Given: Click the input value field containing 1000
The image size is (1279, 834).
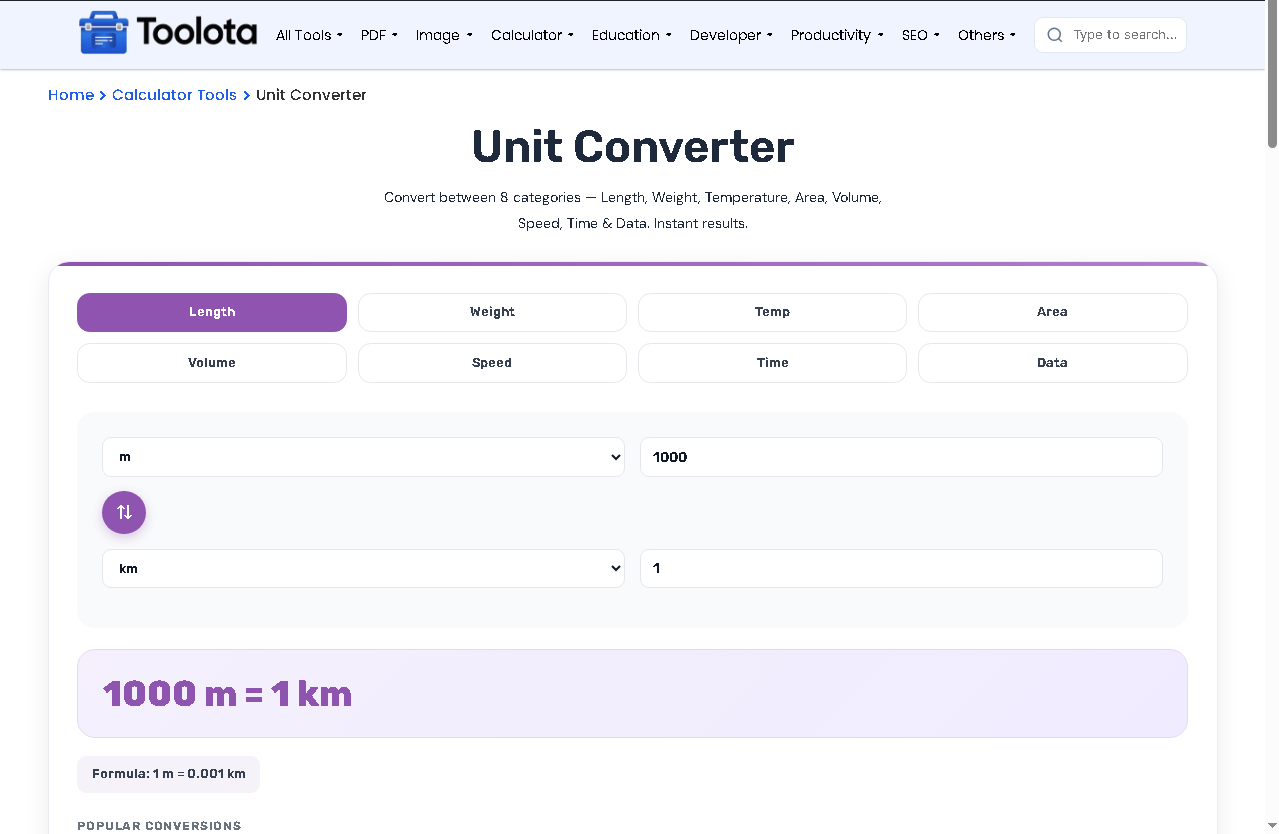Looking at the screenshot, I should click(901, 457).
